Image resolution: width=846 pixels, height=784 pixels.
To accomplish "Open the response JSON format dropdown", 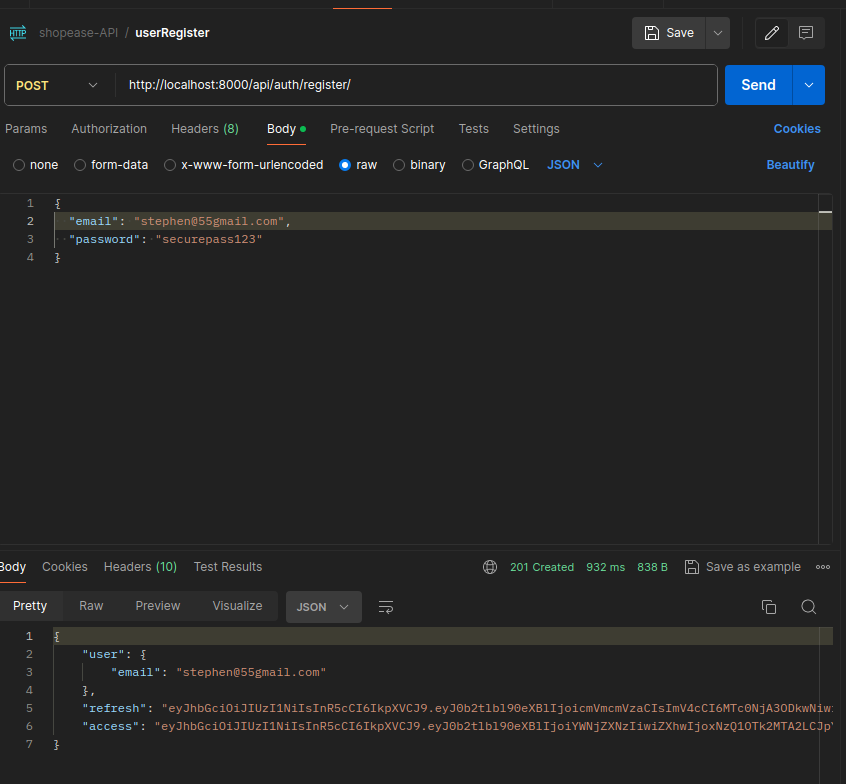I will pos(324,607).
